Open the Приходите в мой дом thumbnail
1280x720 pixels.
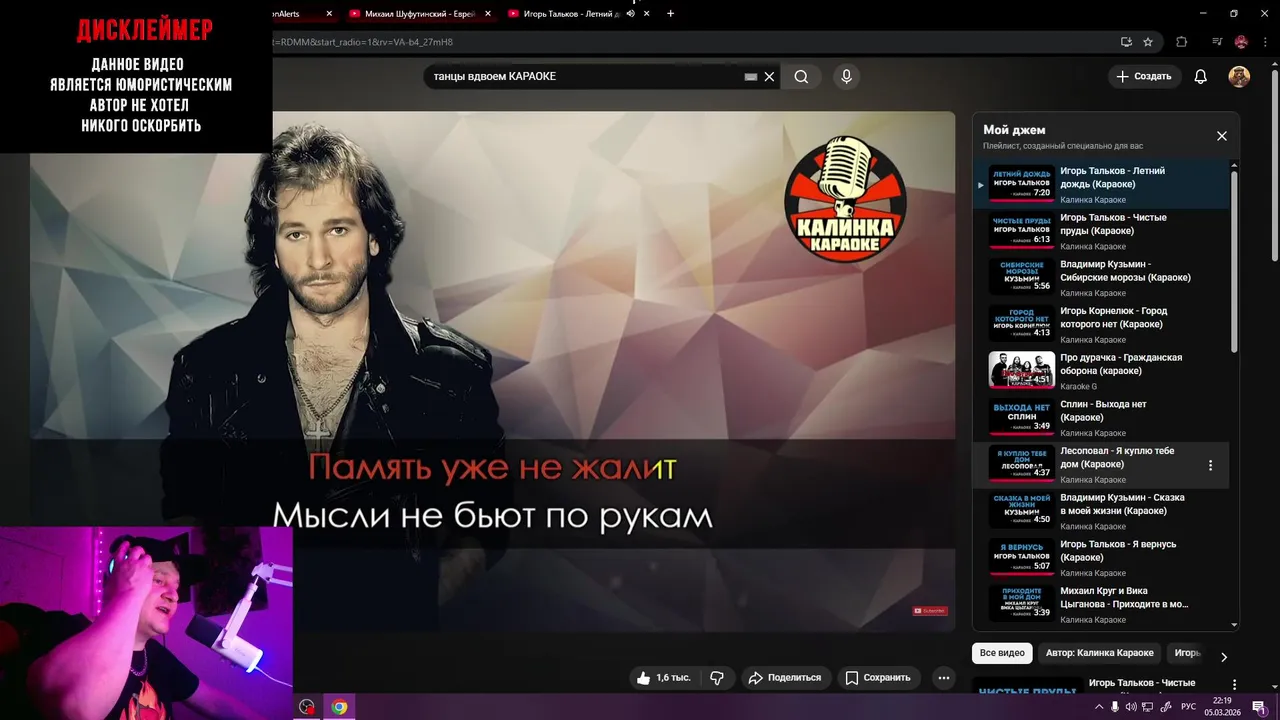pyautogui.click(x=1021, y=604)
